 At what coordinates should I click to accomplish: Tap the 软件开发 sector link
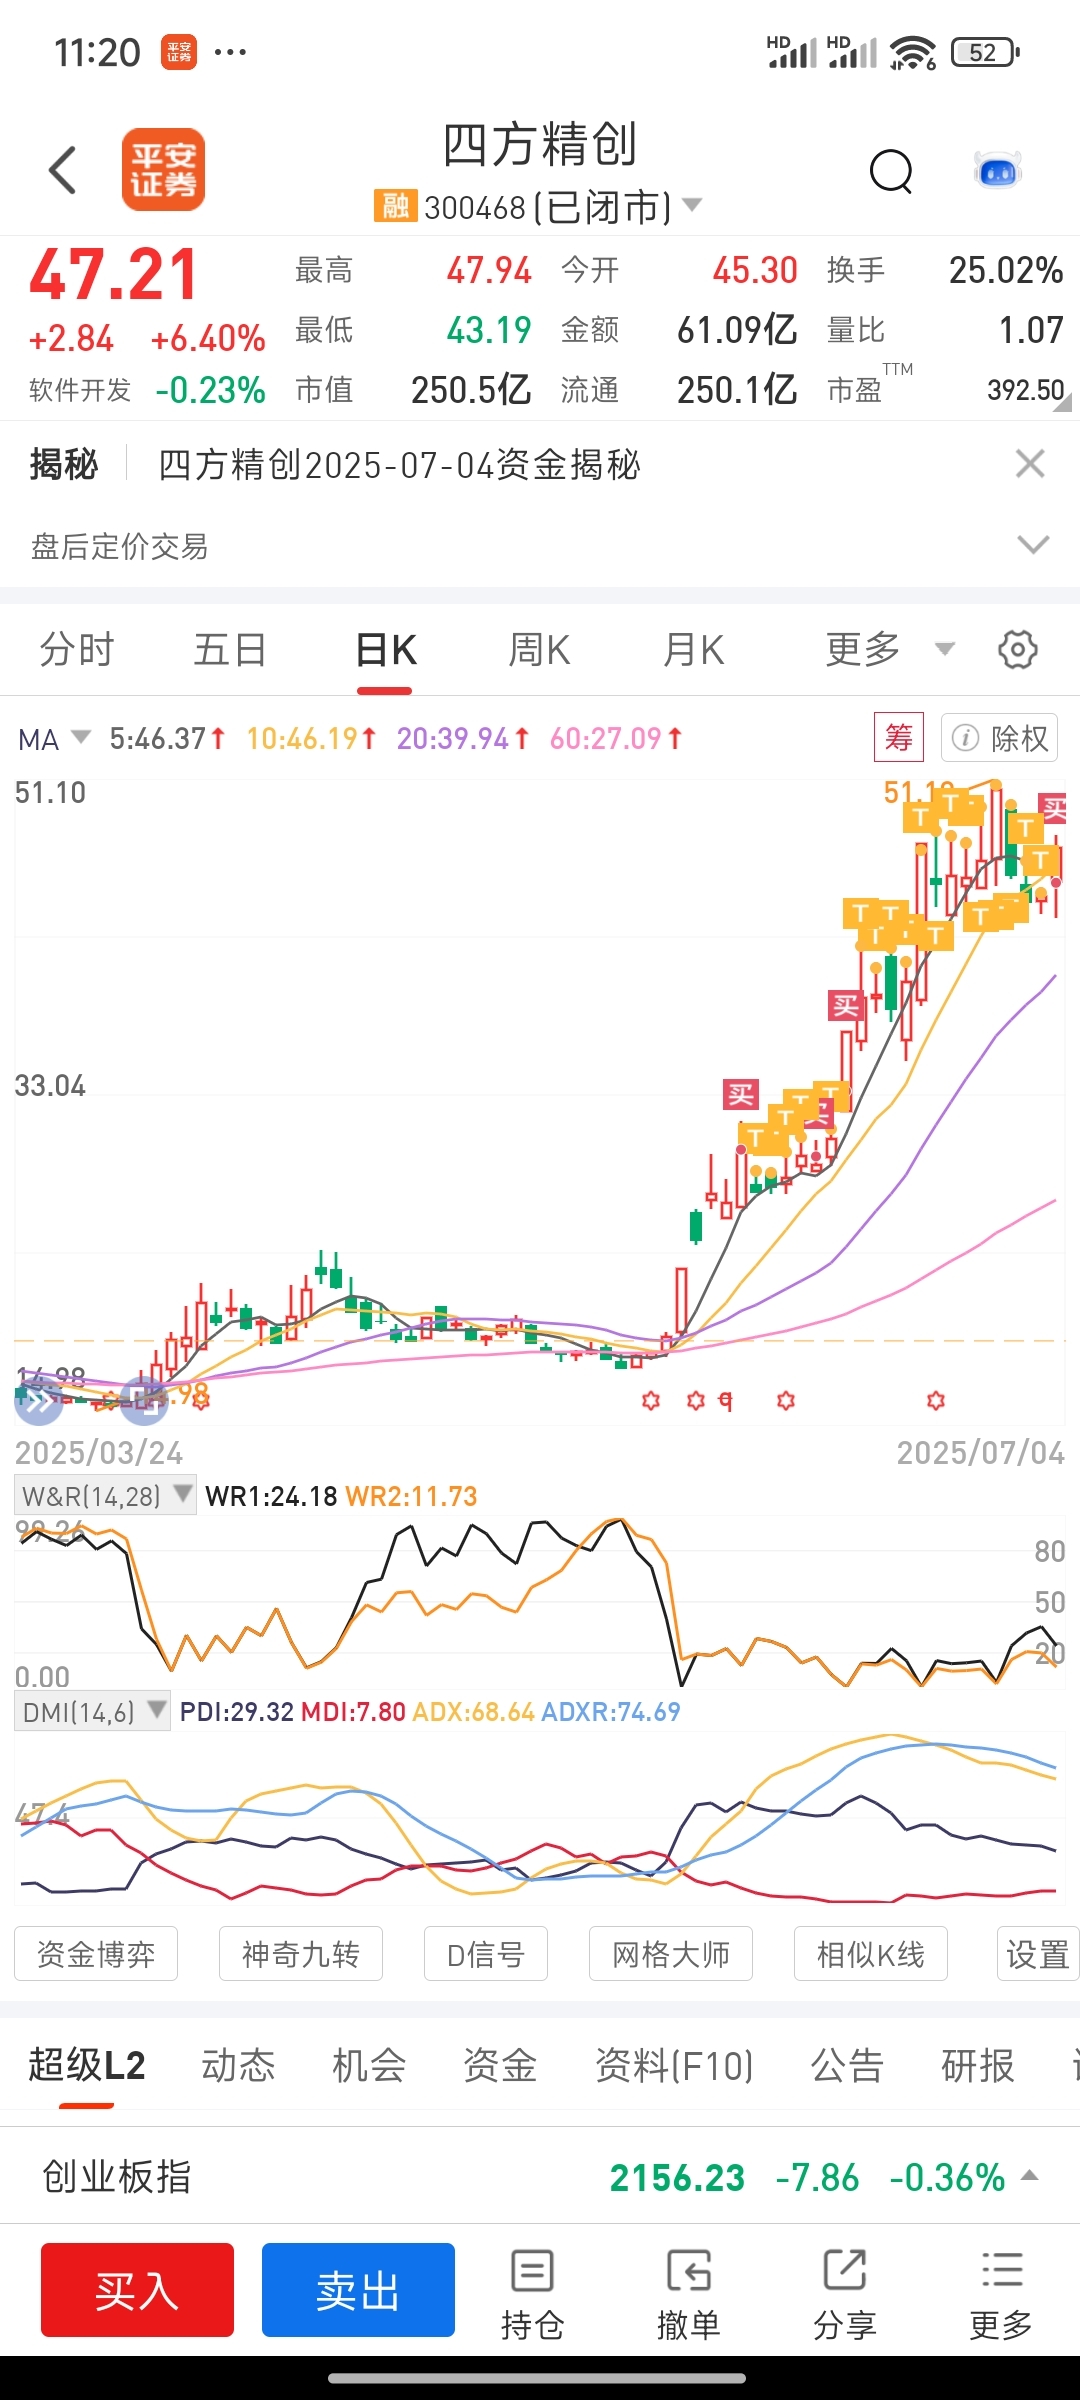[80, 390]
